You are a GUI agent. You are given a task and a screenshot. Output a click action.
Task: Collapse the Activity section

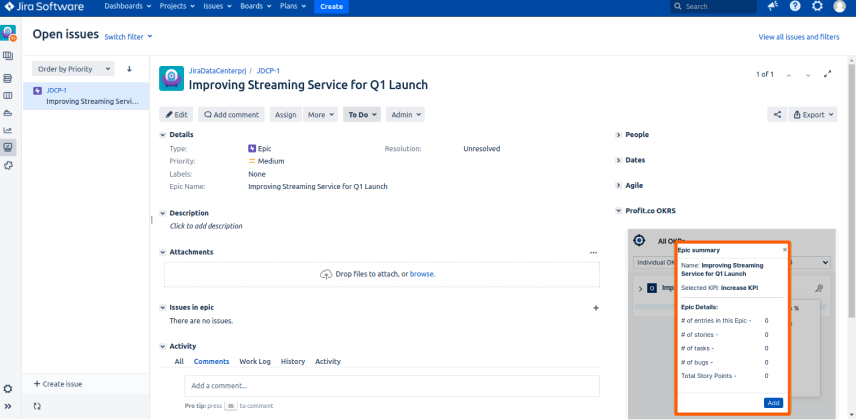(x=162, y=346)
